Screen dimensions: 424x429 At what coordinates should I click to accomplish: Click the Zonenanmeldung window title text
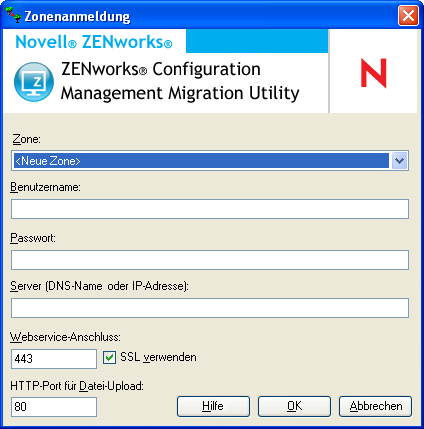tap(77, 16)
